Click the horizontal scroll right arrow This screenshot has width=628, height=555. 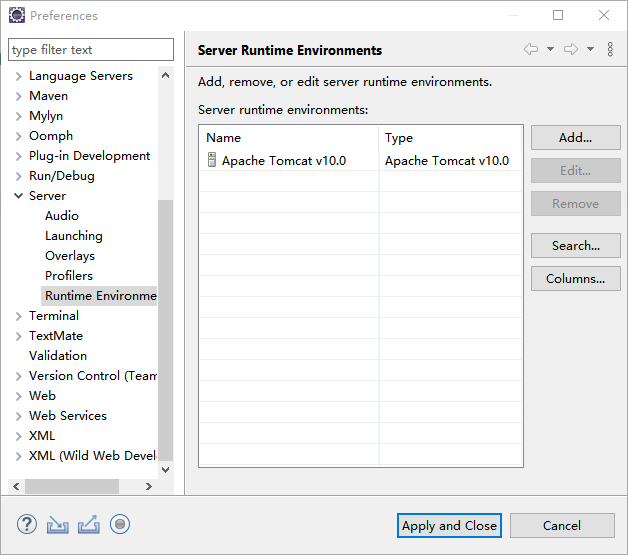tap(149, 487)
